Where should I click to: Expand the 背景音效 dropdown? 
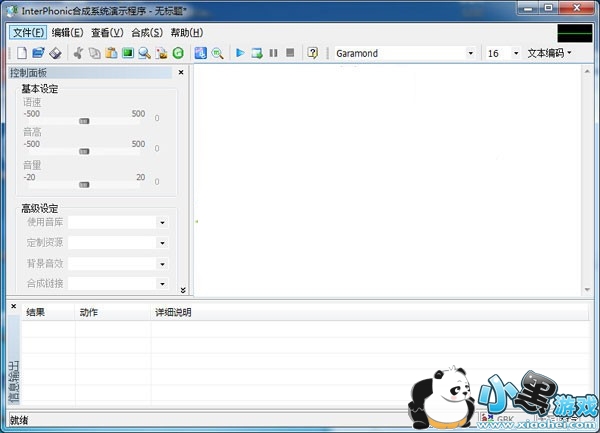(x=162, y=264)
